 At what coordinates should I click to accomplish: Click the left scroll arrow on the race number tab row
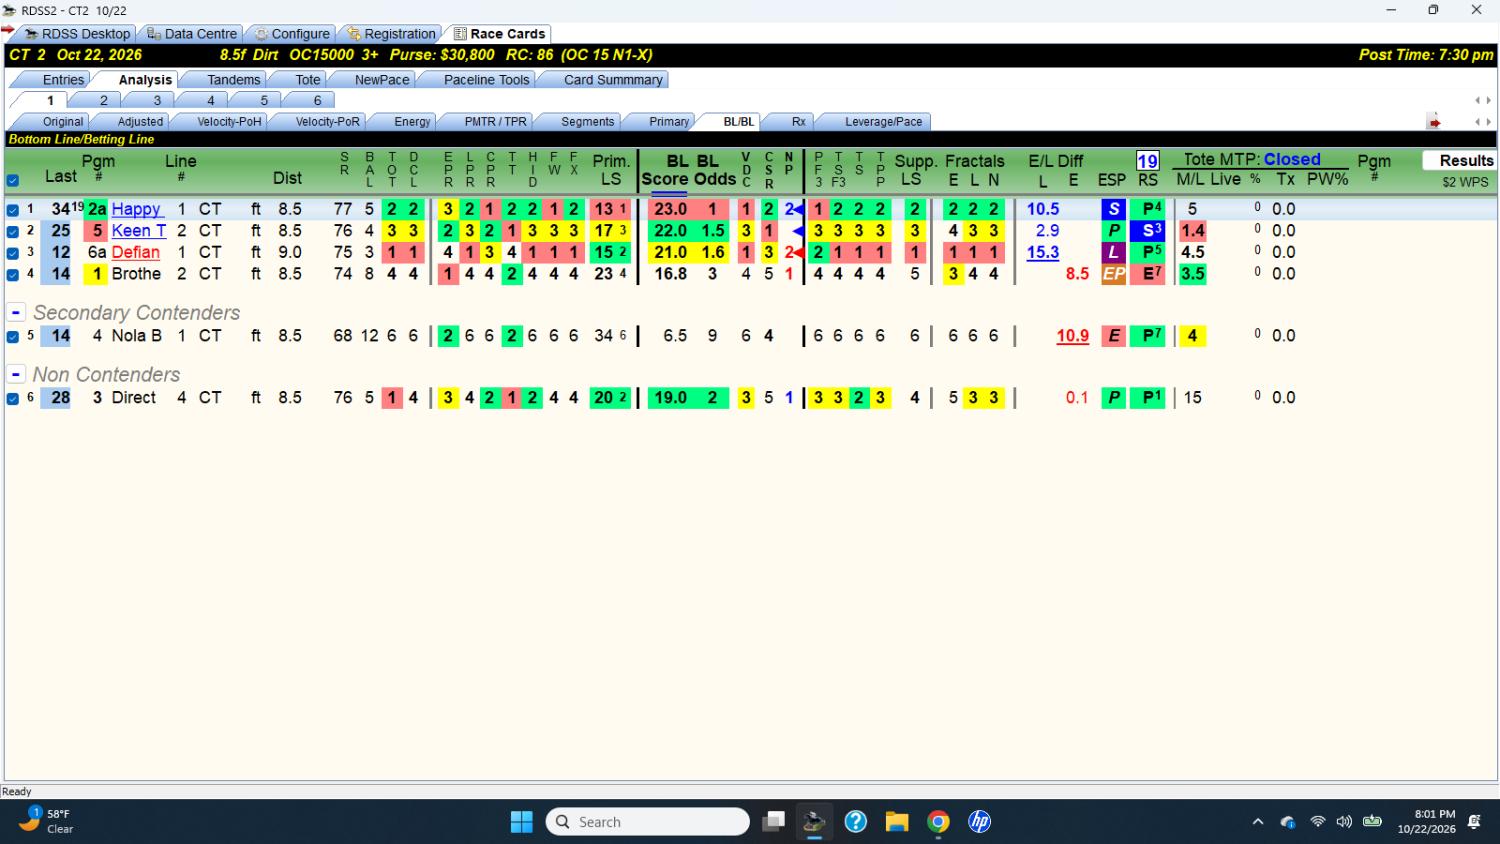(1478, 101)
